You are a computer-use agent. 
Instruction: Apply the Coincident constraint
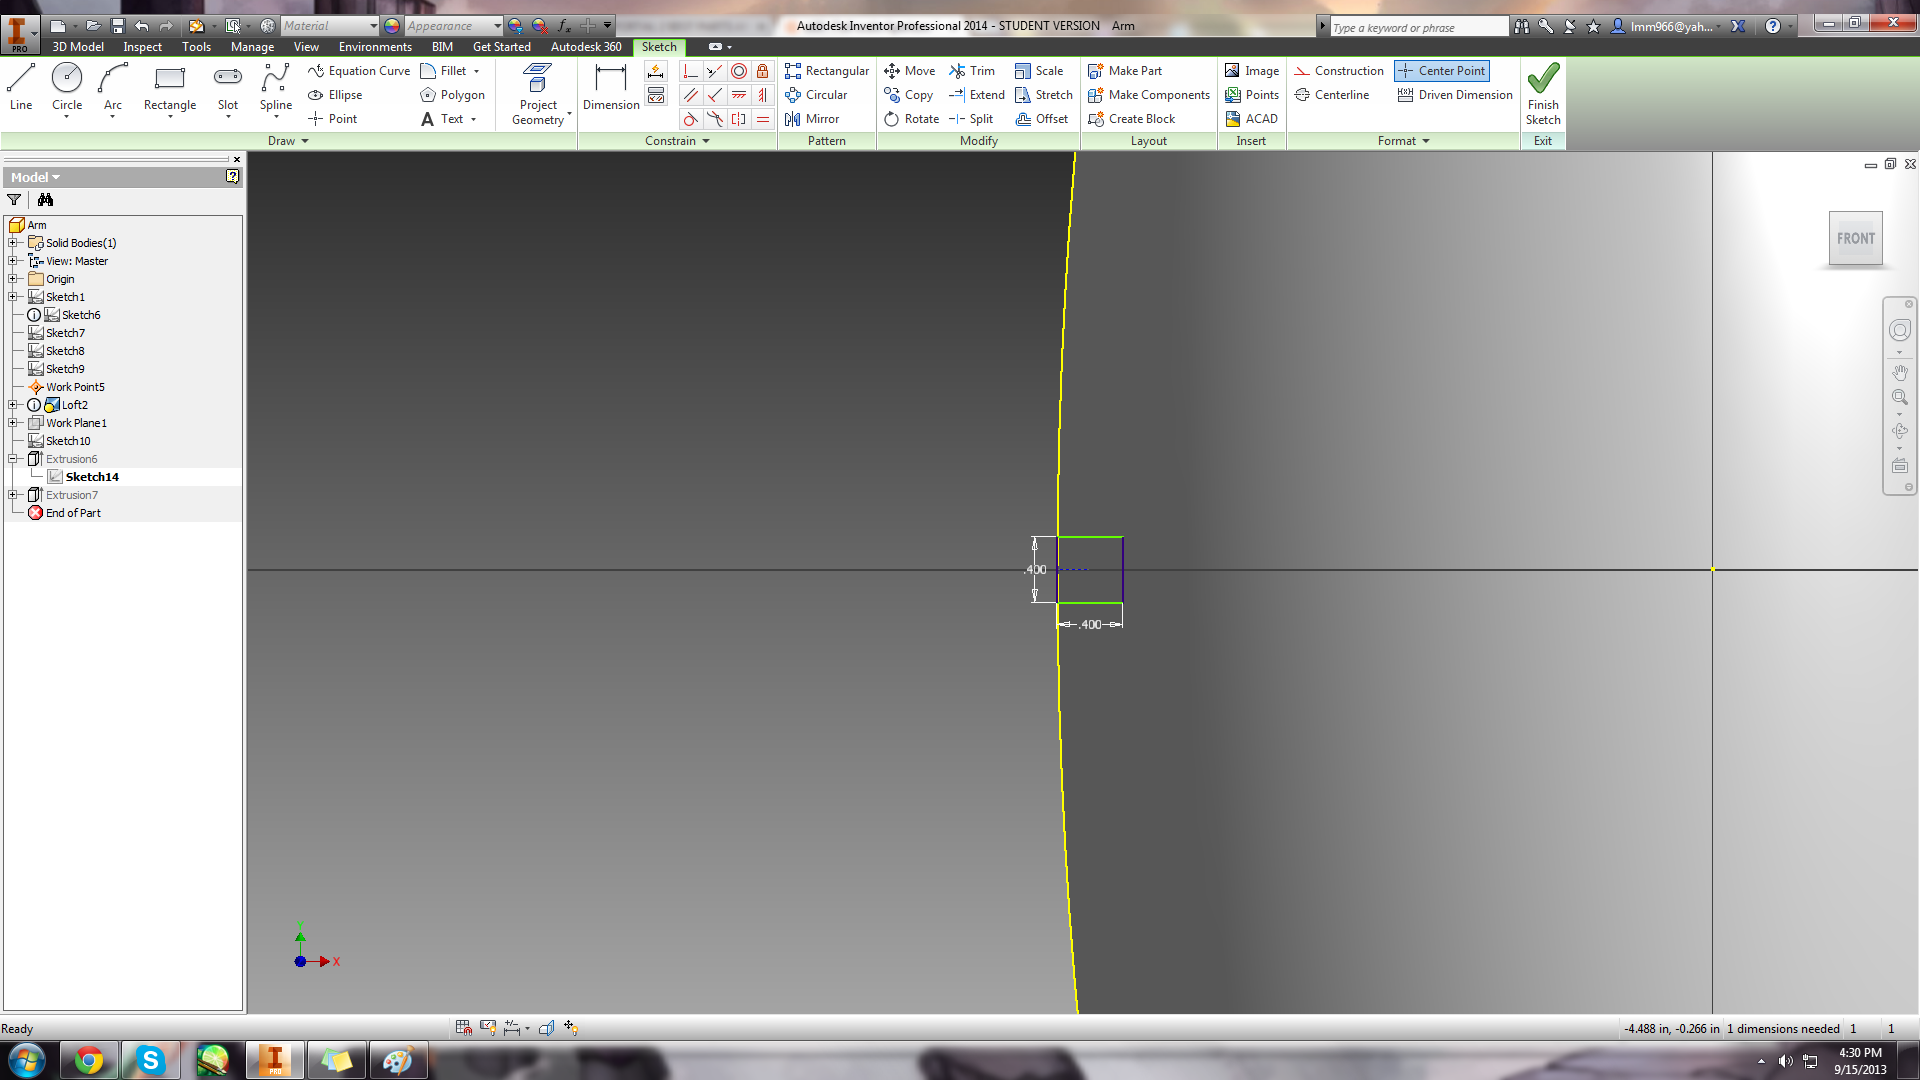[x=690, y=71]
